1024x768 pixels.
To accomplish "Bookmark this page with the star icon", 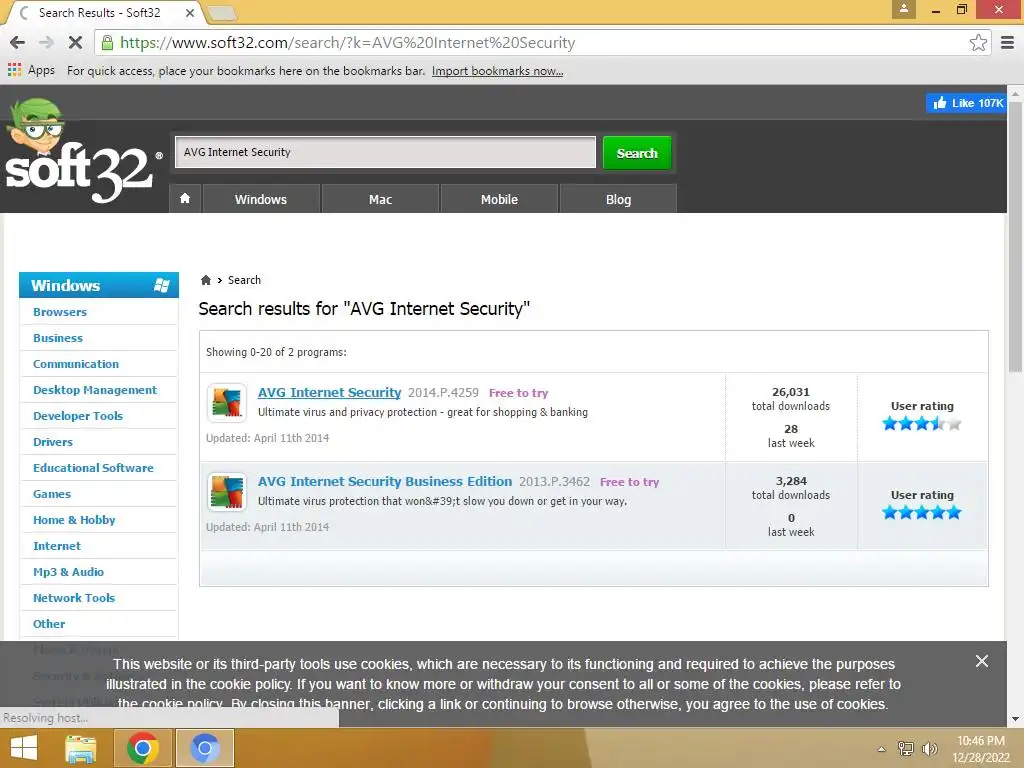I will click(978, 42).
